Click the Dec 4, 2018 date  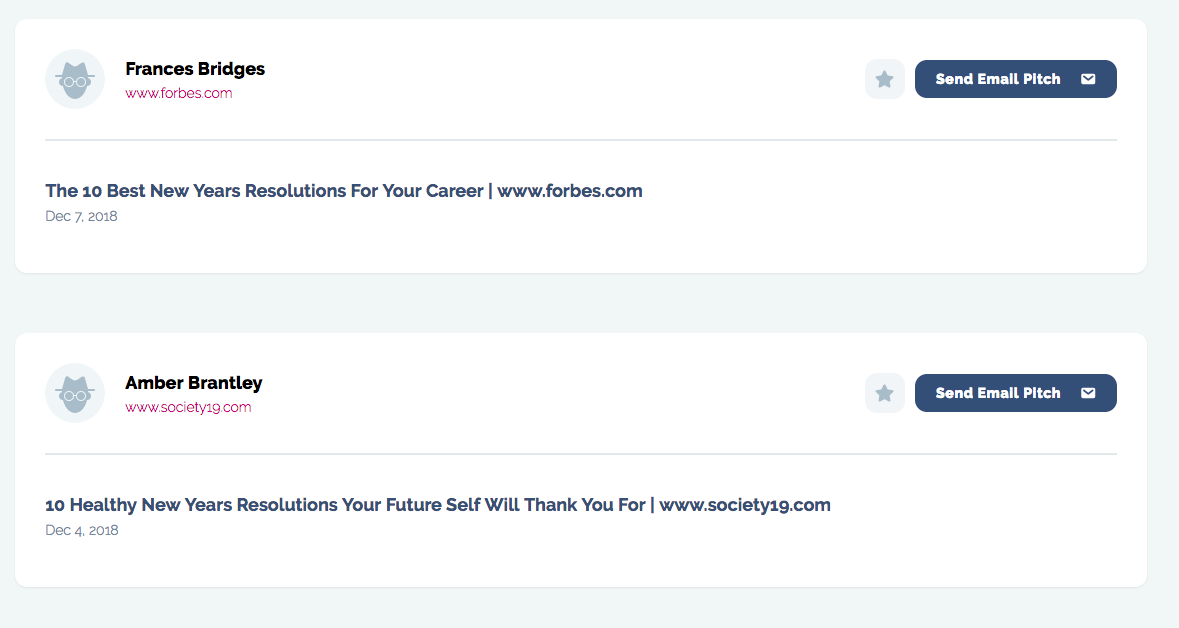coord(81,530)
